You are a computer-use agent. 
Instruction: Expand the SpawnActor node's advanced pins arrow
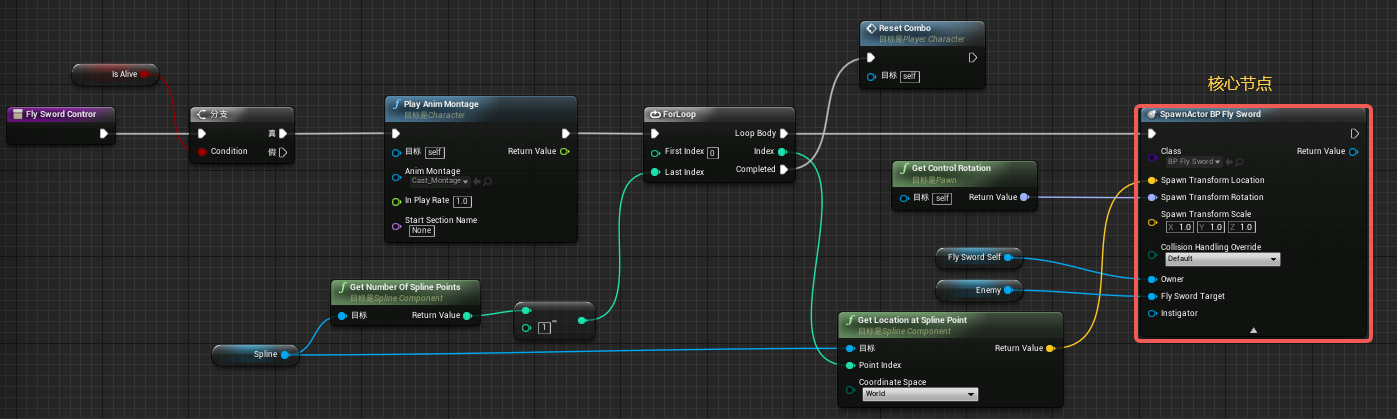tap(1253, 330)
